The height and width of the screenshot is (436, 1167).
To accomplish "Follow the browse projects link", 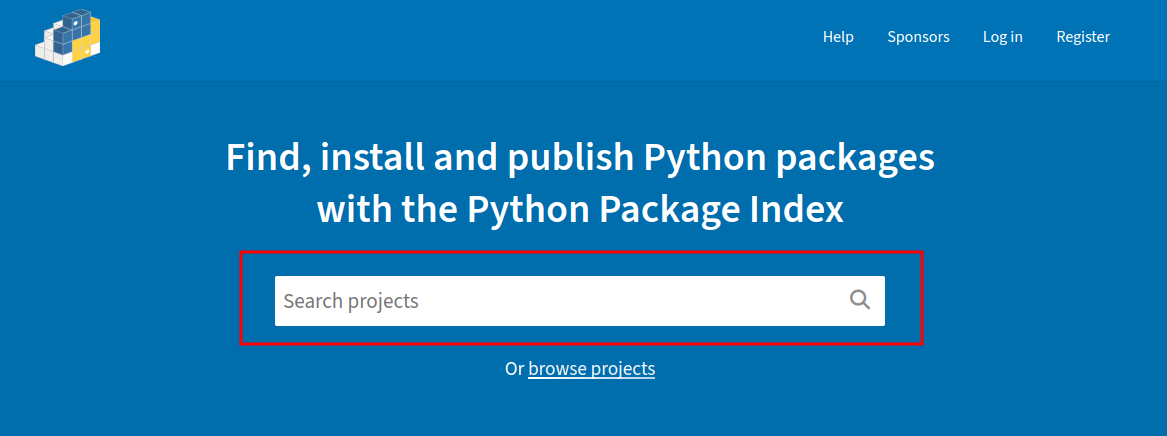I will click(x=592, y=368).
